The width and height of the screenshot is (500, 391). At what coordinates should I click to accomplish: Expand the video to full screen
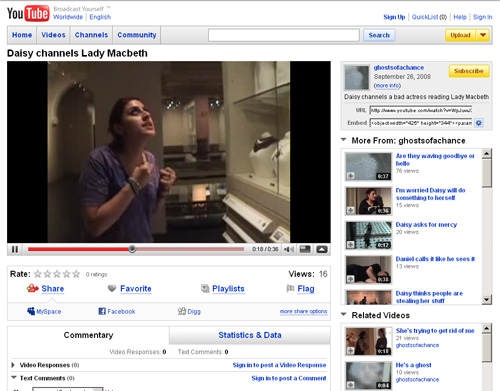tap(322, 249)
